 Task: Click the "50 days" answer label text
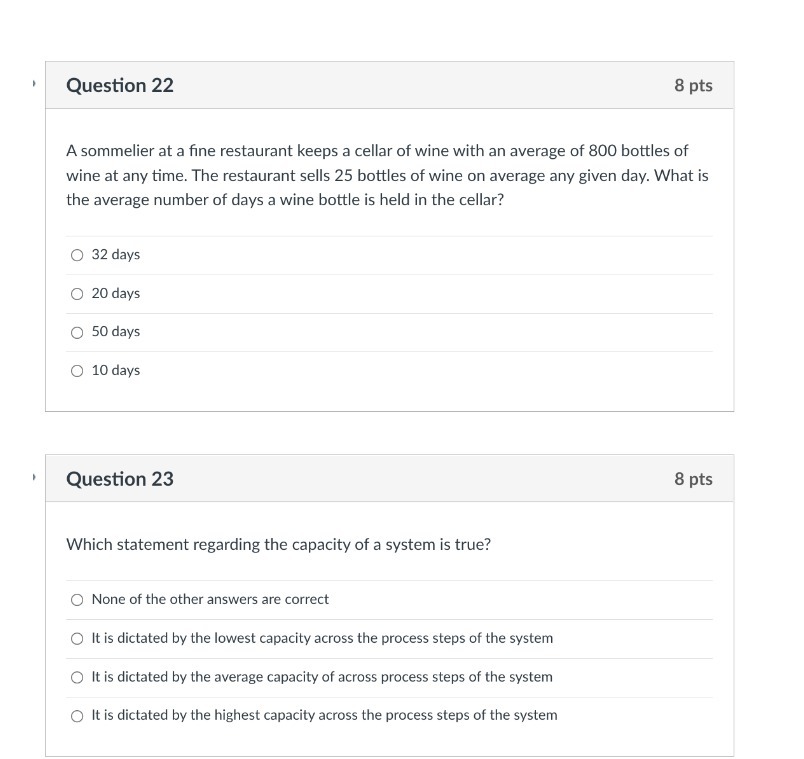115,332
